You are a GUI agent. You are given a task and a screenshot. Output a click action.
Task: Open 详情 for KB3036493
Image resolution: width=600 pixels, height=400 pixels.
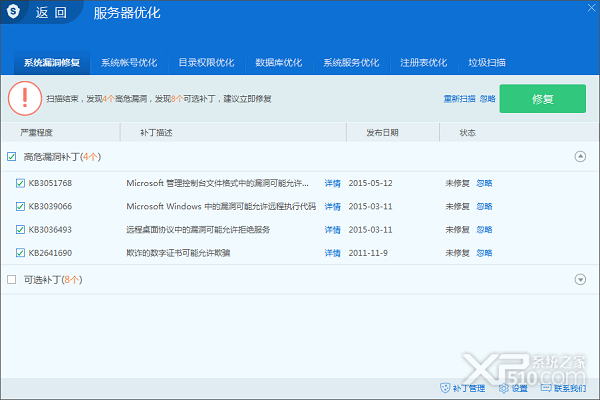pos(333,230)
